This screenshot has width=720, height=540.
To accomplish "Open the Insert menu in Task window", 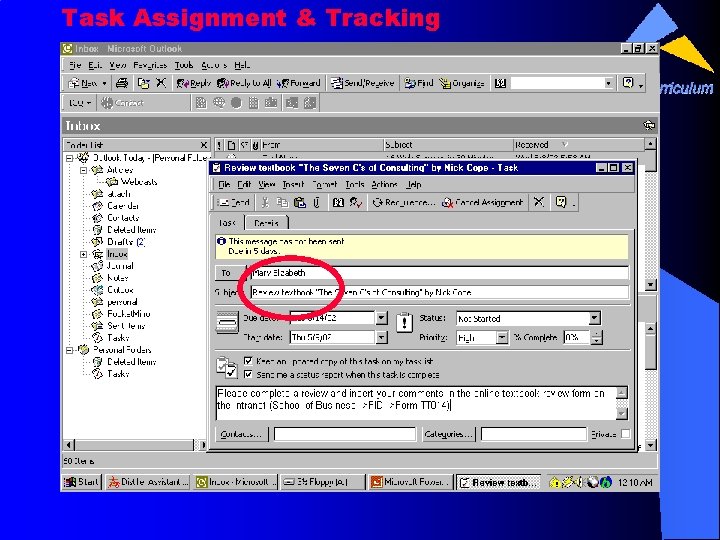I will pyautogui.click(x=293, y=184).
